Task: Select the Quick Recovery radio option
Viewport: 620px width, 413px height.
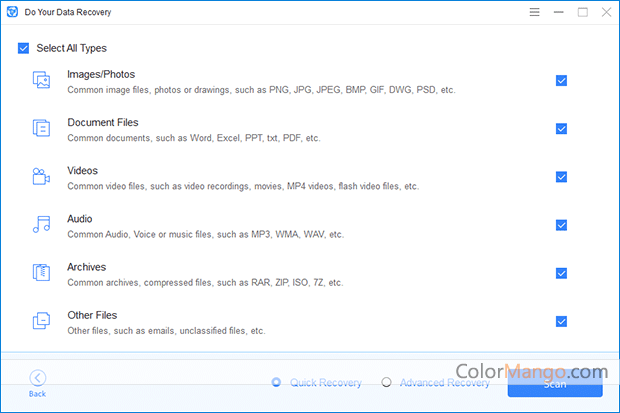Action: pyautogui.click(x=277, y=382)
